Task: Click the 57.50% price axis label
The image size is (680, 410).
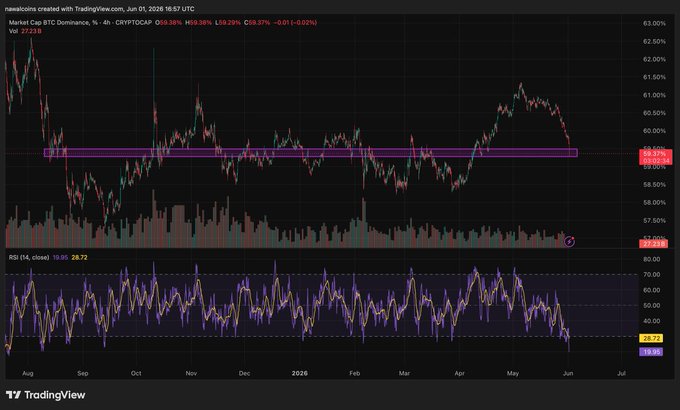Action: [654, 221]
